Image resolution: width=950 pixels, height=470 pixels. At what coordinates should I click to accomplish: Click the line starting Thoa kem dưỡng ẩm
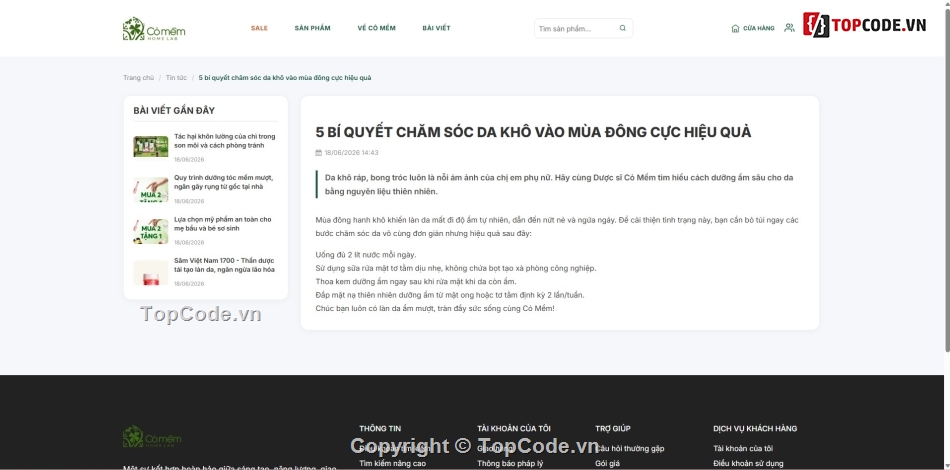(416, 282)
